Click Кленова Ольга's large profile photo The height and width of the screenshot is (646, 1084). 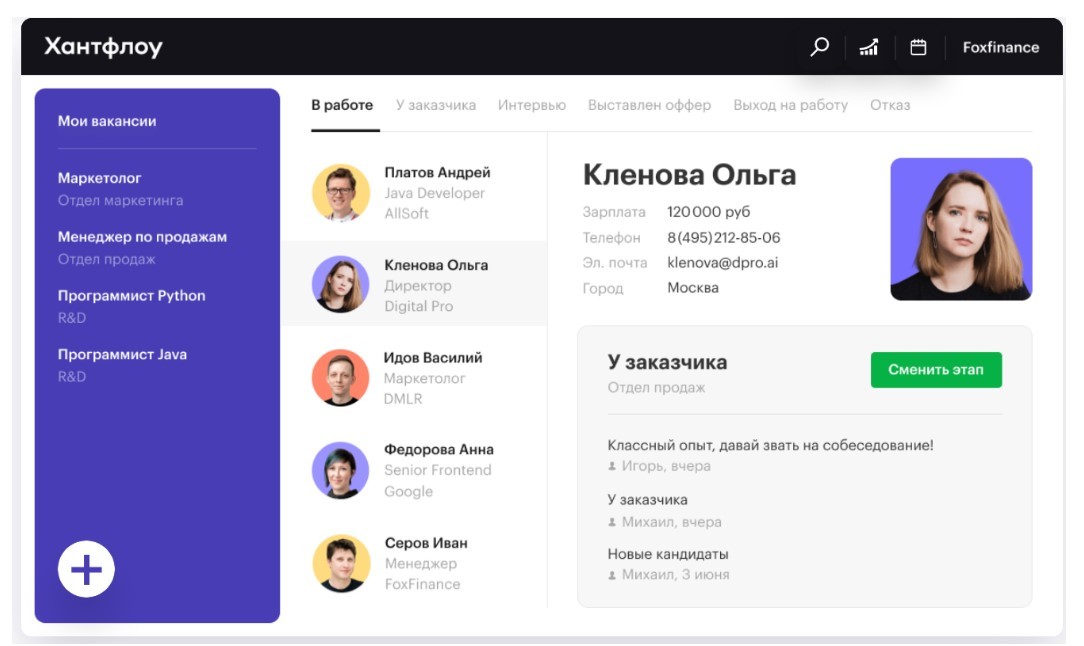960,229
